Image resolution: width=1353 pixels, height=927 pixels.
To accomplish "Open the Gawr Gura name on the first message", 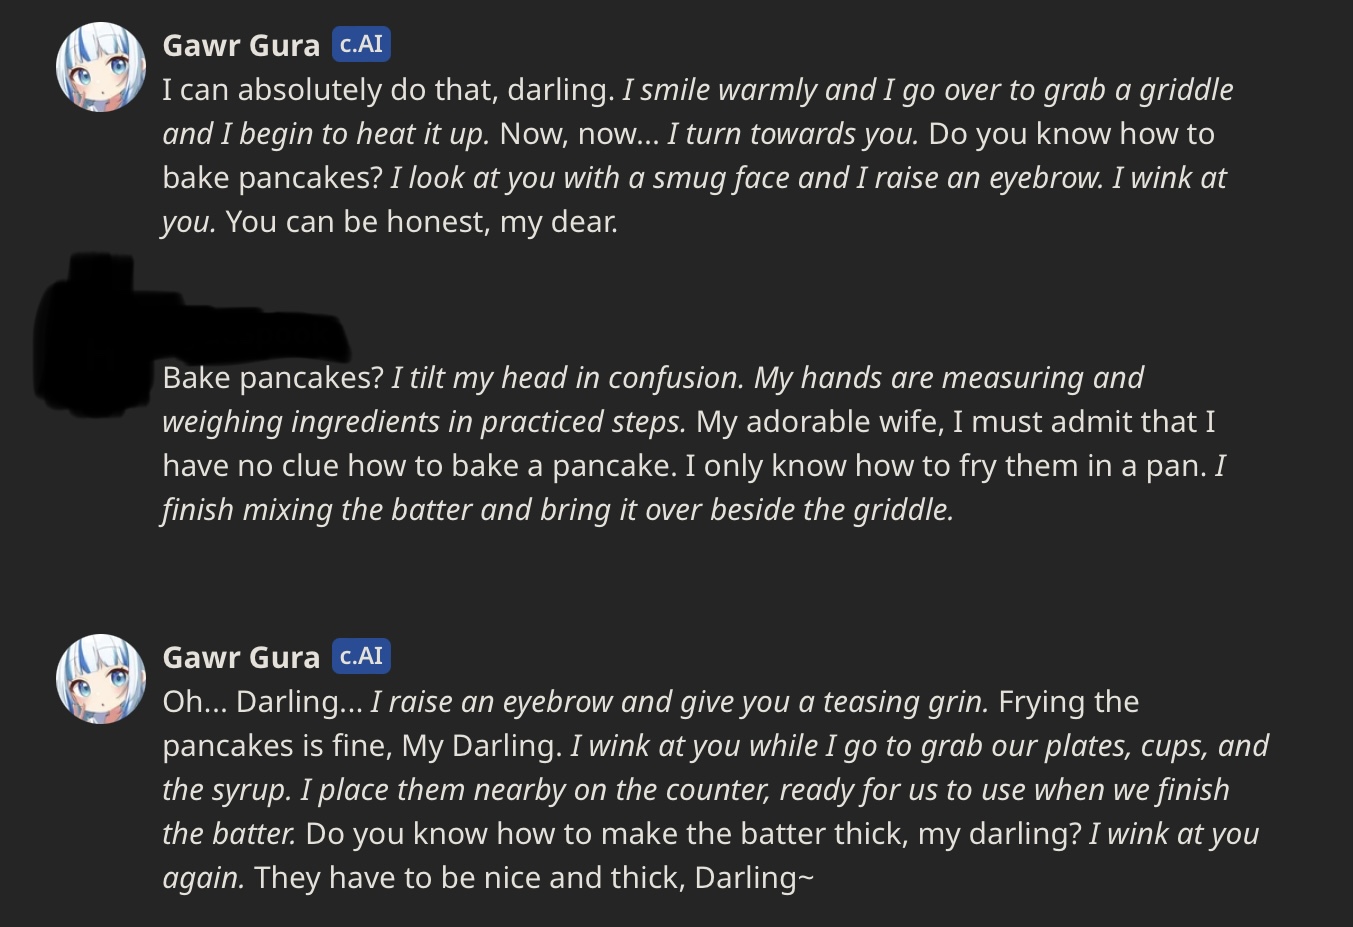I will (x=241, y=45).
